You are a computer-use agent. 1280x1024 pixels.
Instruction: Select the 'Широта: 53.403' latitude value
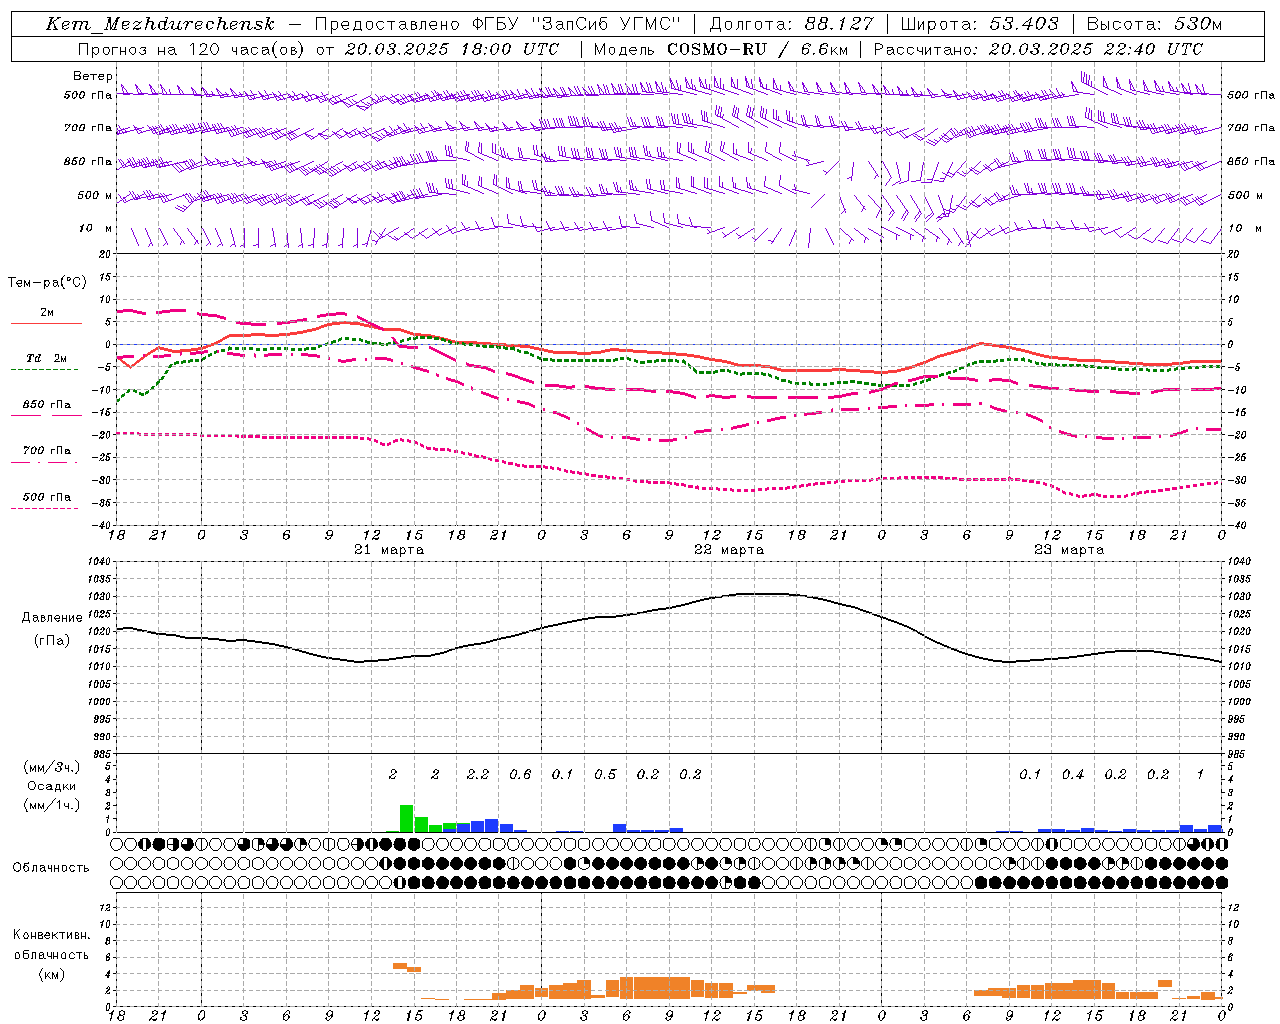pos(979,24)
